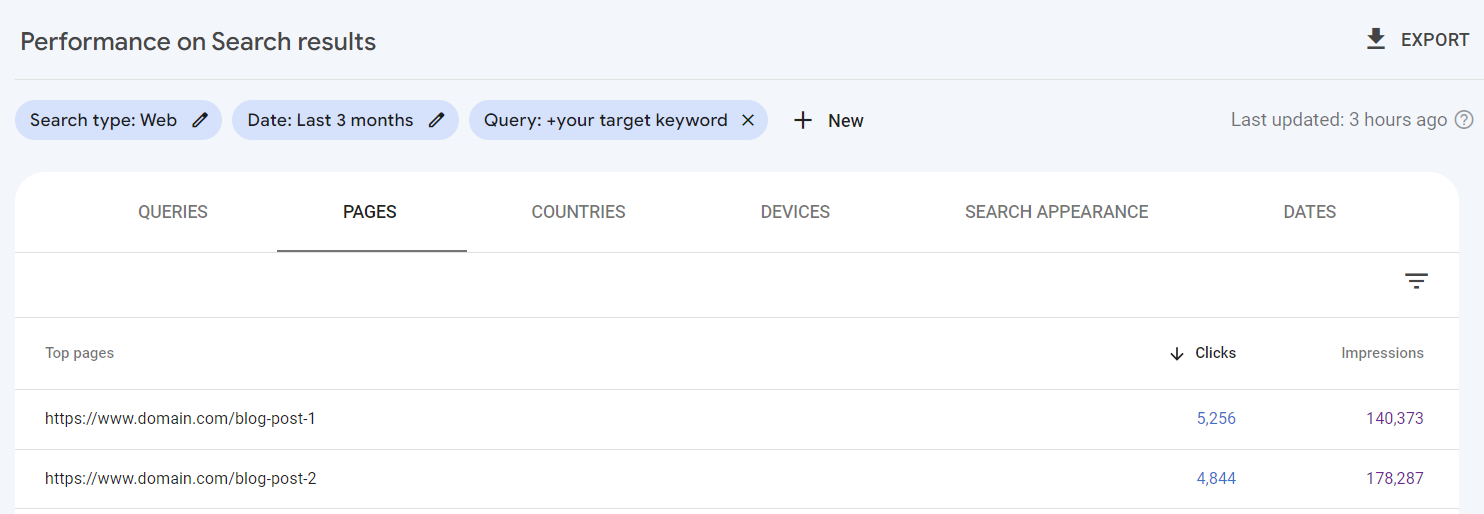Open the Search Appearance tab
Image resolution: width=1484 pixels, height=514 pixels.
(1056, 212)
